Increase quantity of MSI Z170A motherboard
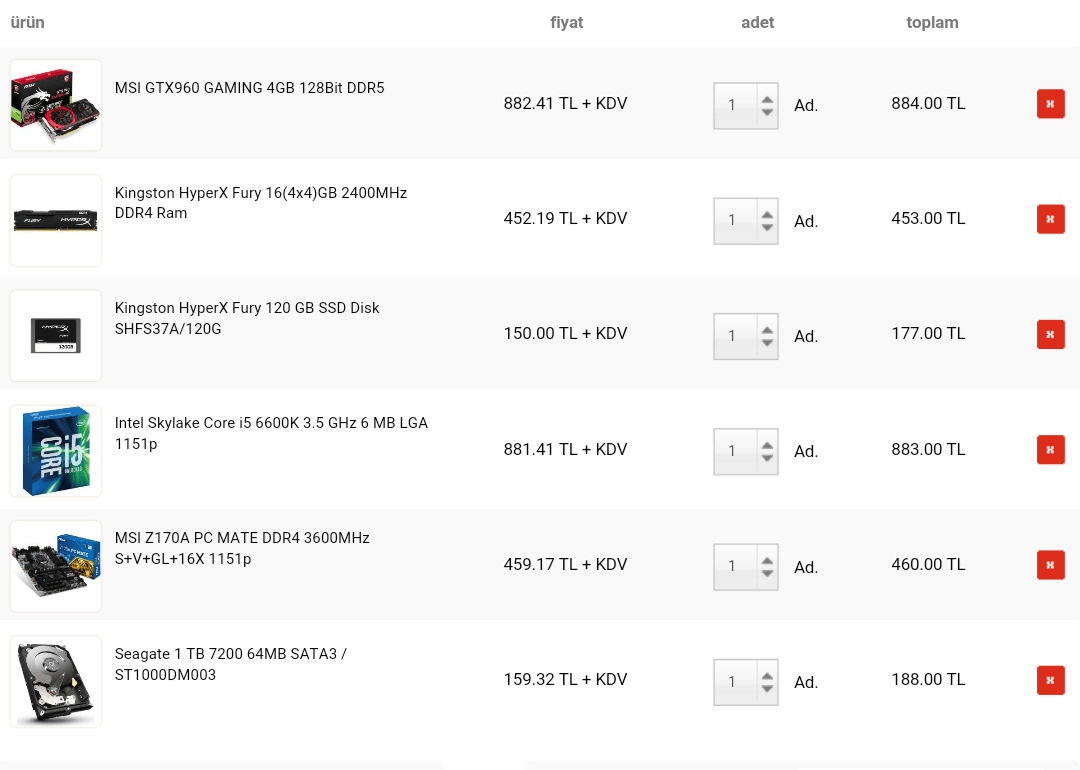The height and width of the screenshot is (770, 1080). 767,561
